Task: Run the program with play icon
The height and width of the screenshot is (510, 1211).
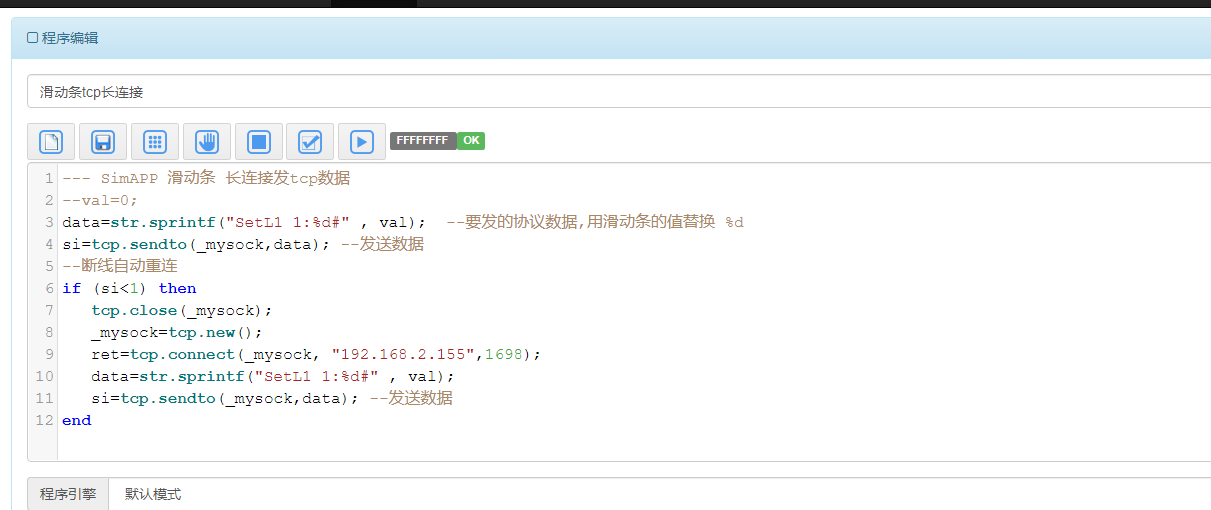Action: [x=362, y=142]
